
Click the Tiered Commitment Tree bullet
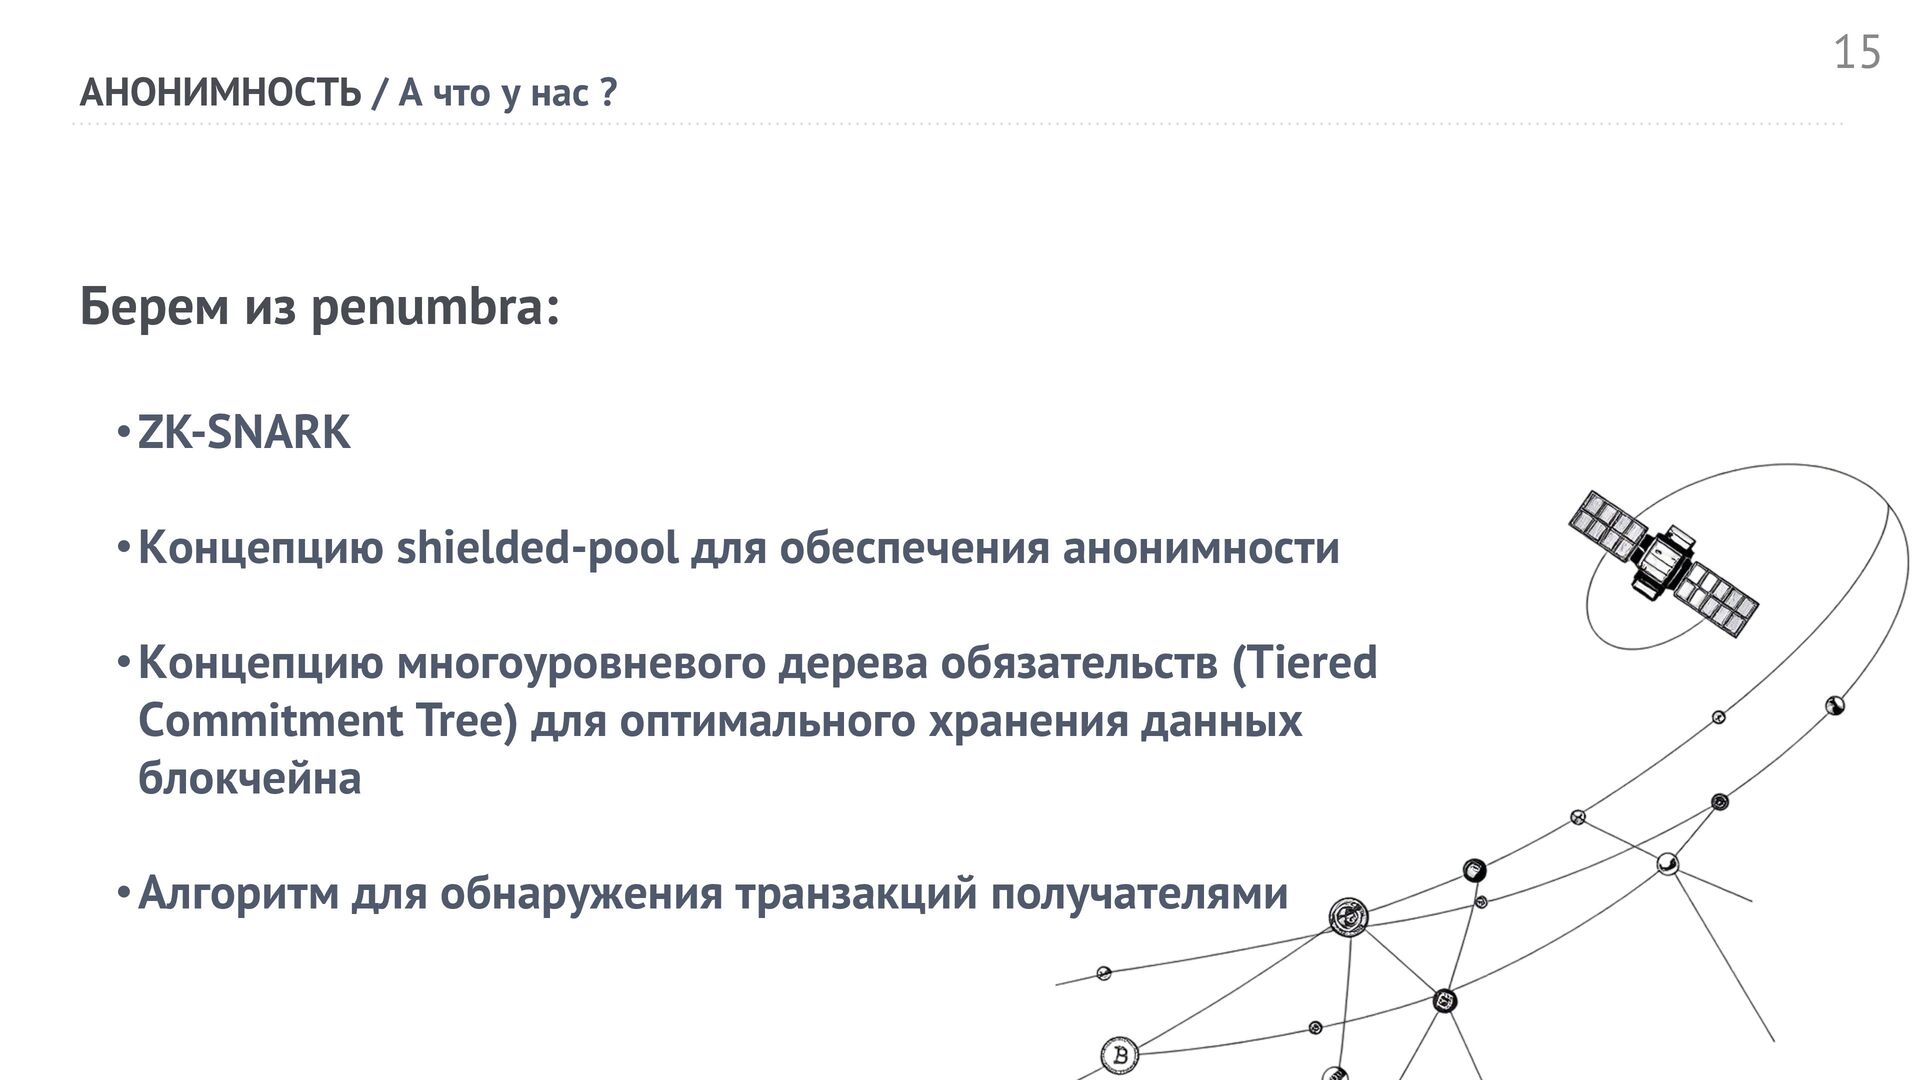point(757,720)
